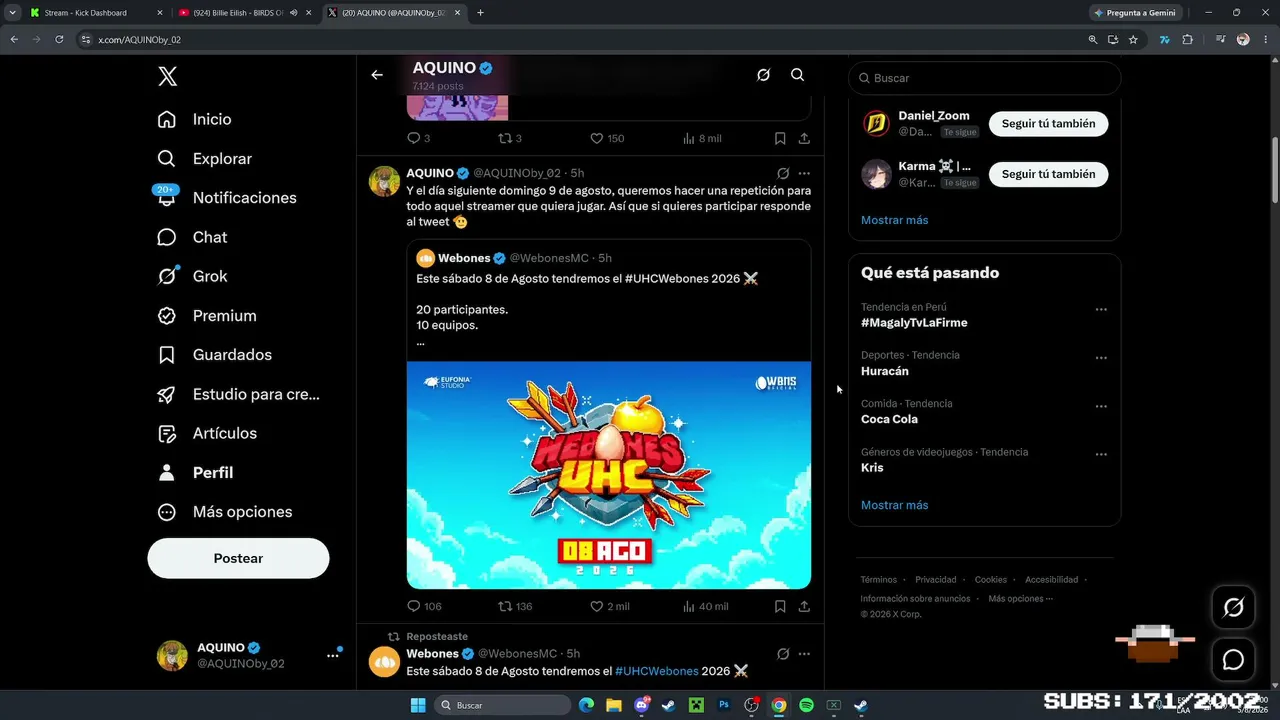This screenshot has height=720, width=1280.
Task: Mute the Billie Eilish tab audio
Action: point(293,13)
